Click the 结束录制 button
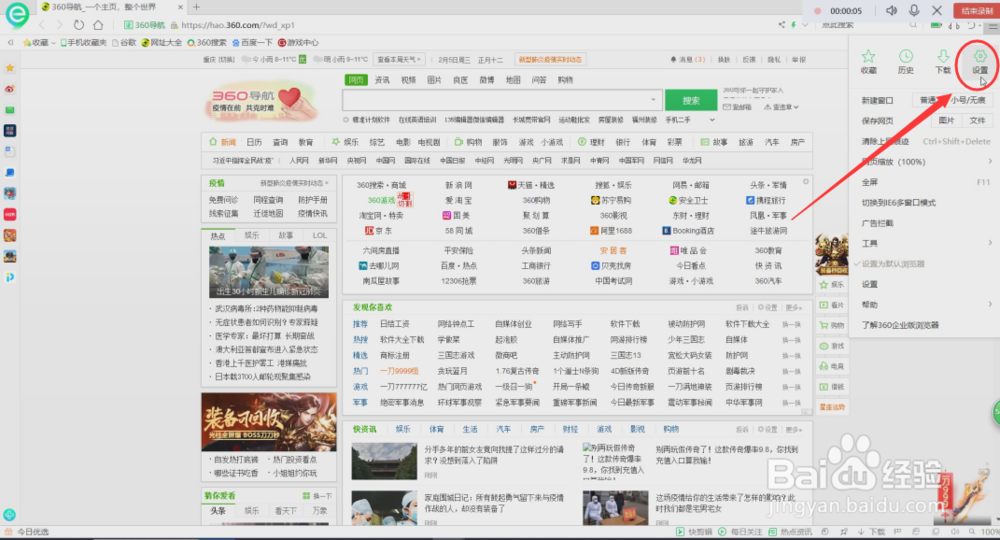Image resolution: width=1000 pixels, height=540 pixels. coord(976,10)
